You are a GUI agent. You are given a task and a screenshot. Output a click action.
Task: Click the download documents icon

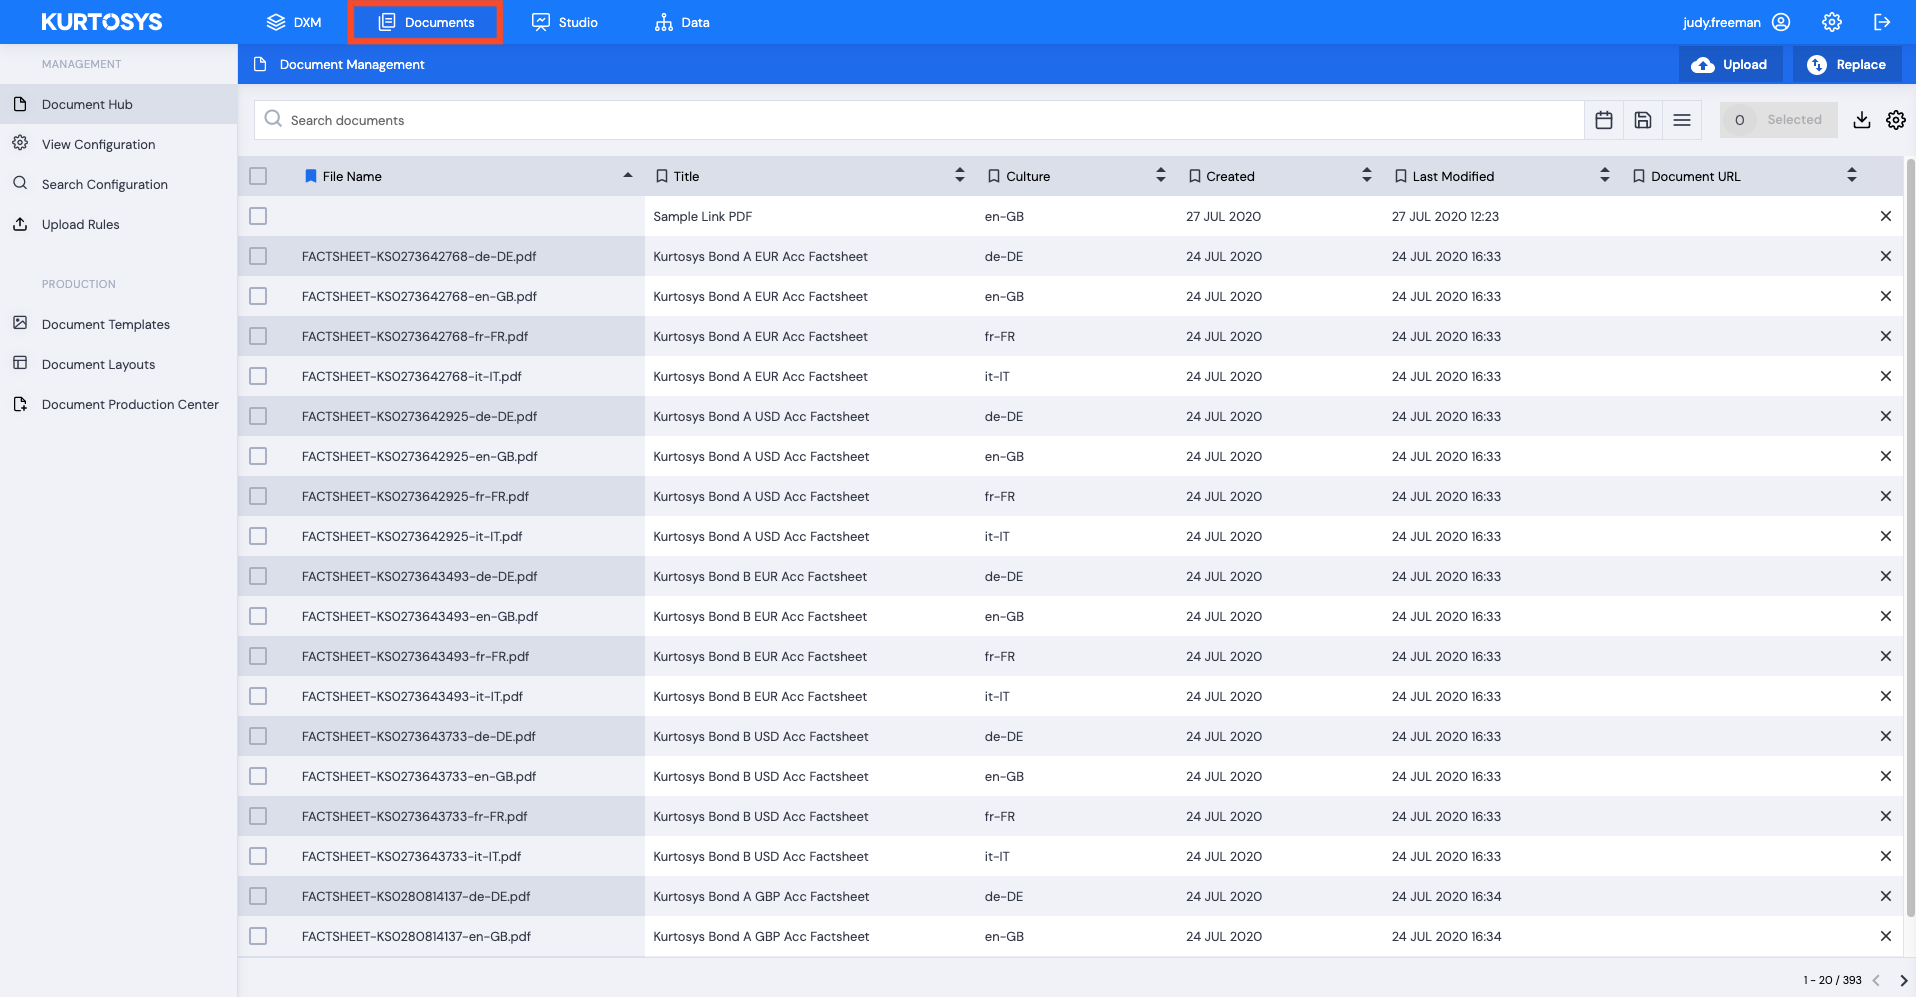pos(1862,119)
